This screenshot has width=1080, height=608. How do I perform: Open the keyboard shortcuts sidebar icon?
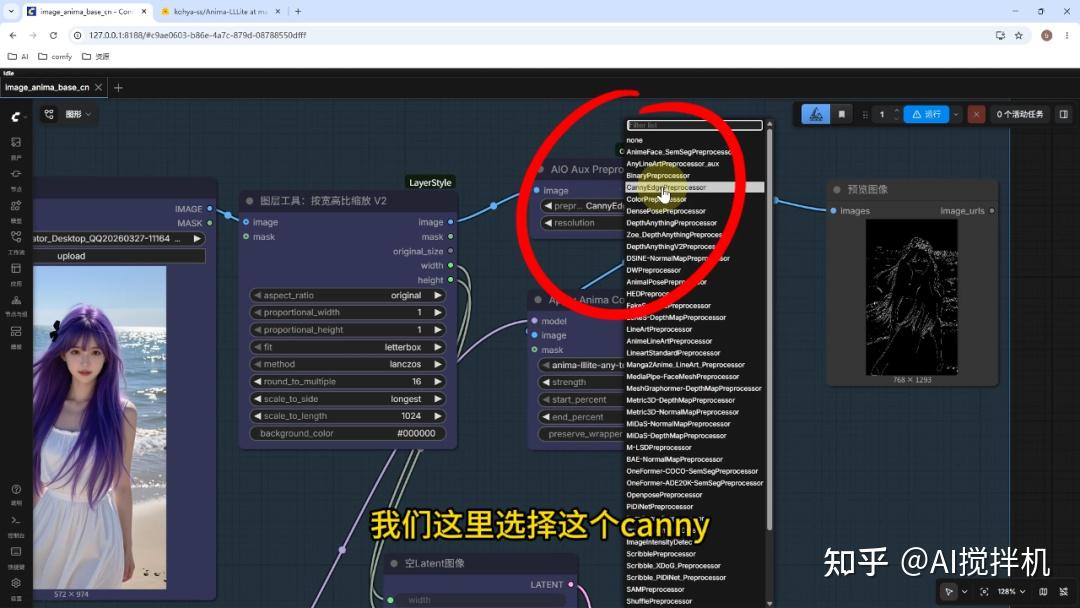tap(16, 552)
